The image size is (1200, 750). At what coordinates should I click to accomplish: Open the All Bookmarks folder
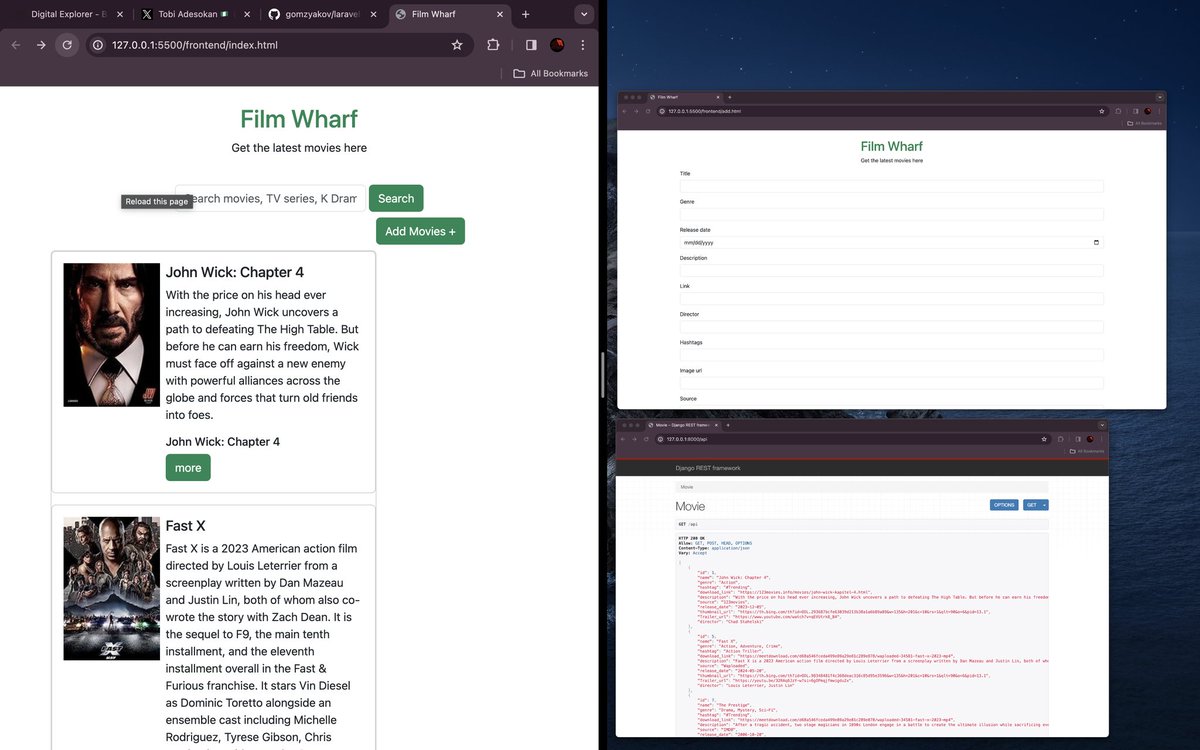(548, 72)
